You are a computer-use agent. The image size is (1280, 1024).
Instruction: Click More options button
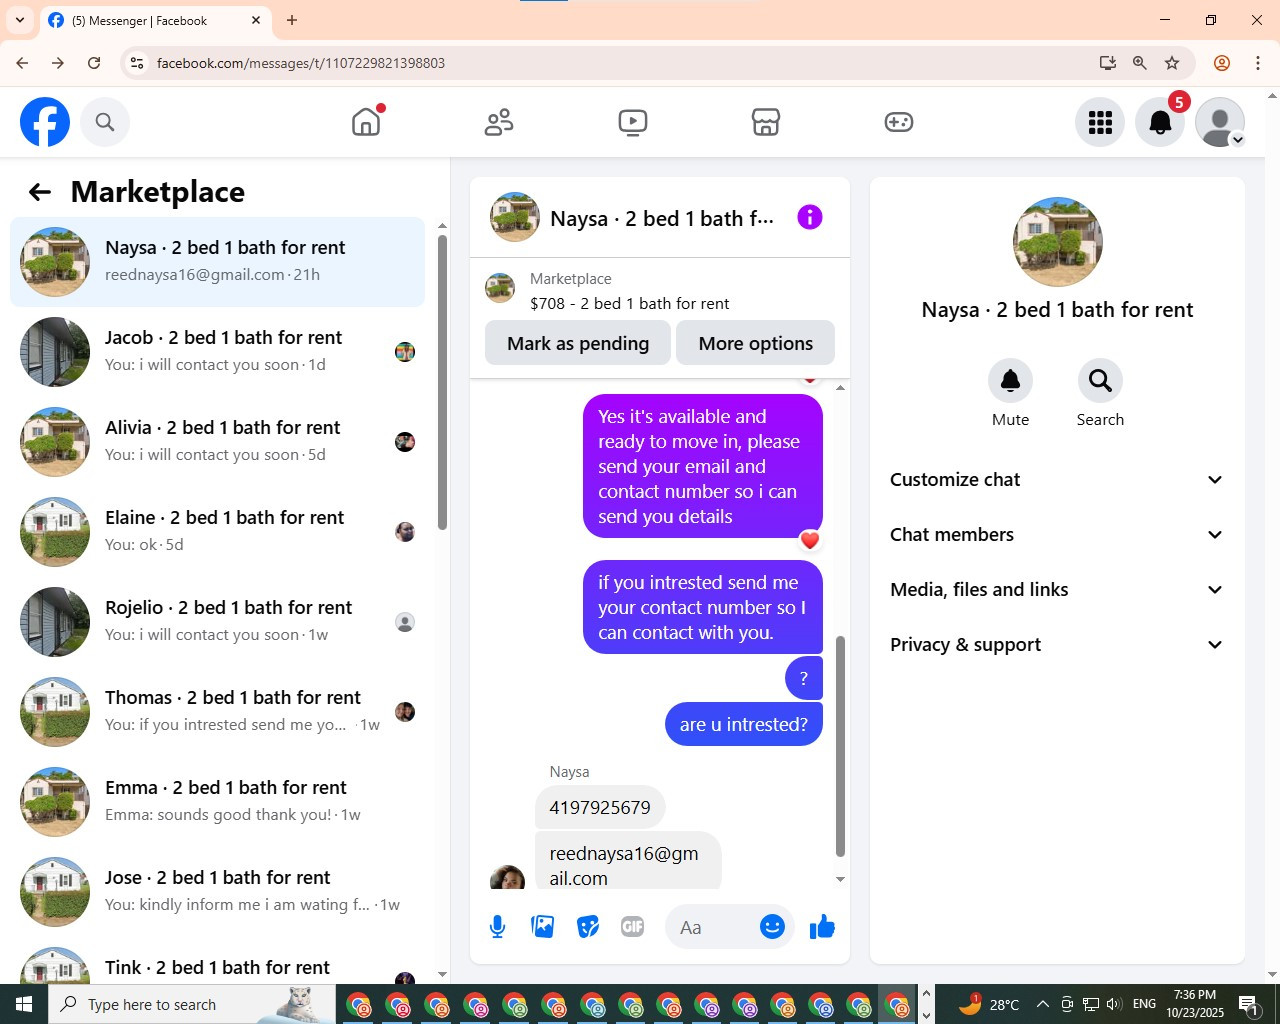pyautogui.click(x=756, y=343)
